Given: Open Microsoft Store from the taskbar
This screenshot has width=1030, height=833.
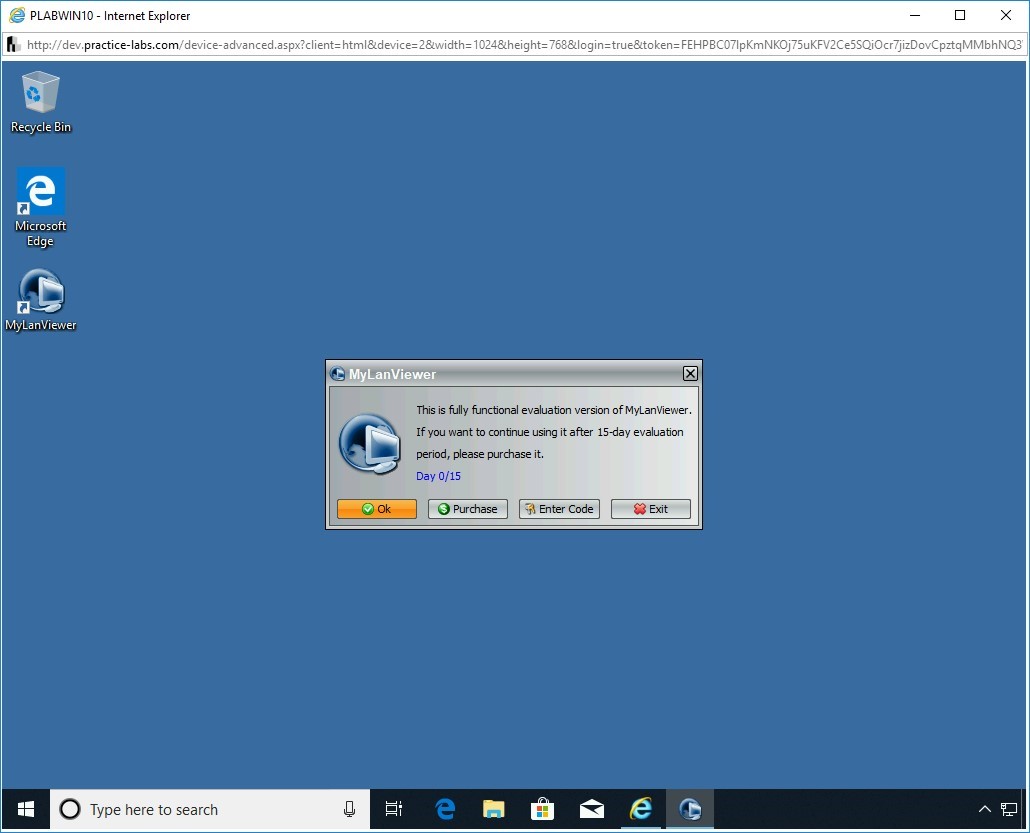Looking at the screenshot, I should [543, 809].
